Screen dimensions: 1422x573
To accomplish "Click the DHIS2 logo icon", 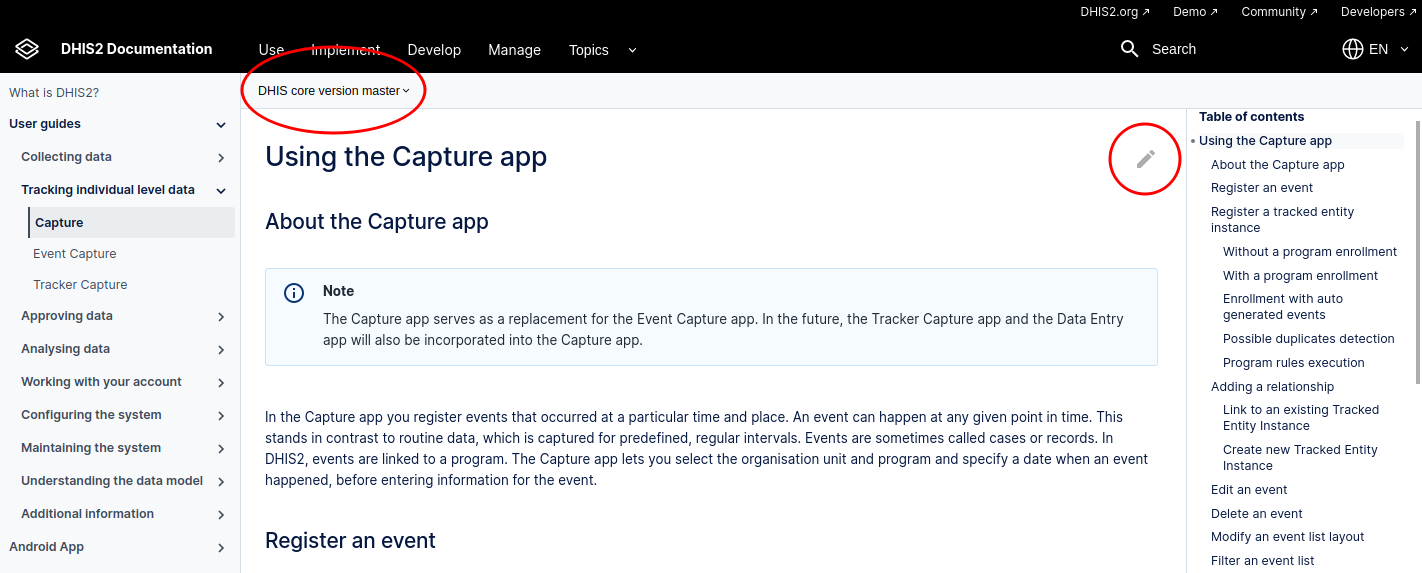I will [27, 49].
